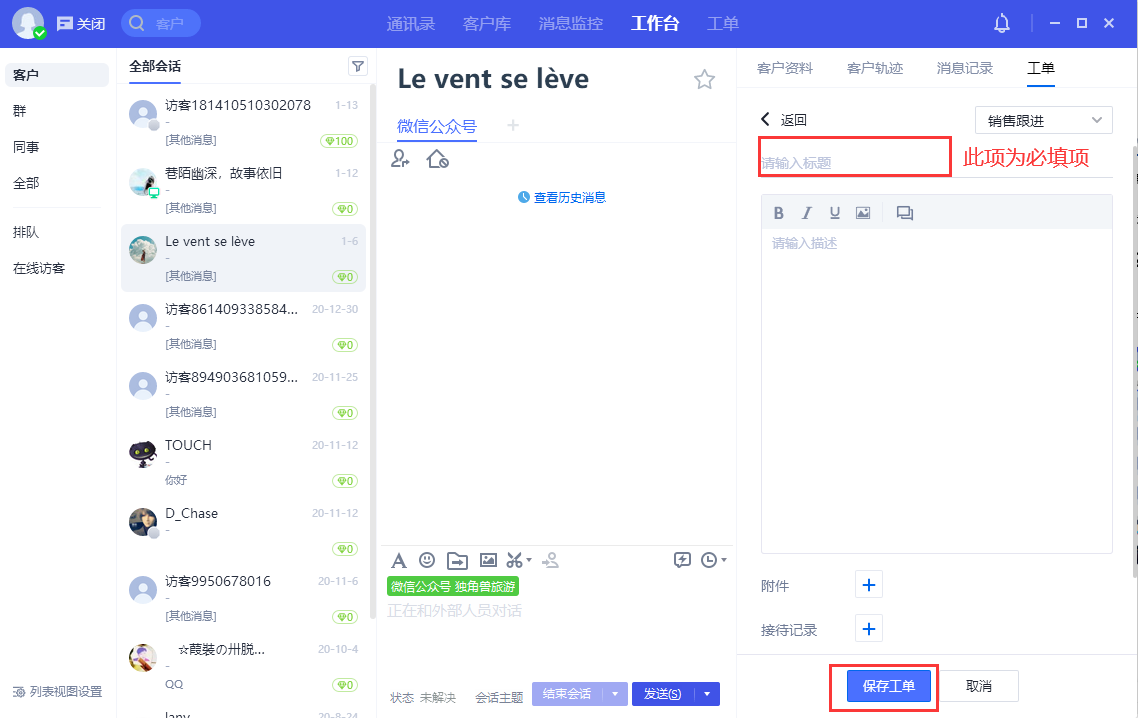Select 排队 in the left sidebar
This screenshot has width=1138, height=718.
(26, 232)
